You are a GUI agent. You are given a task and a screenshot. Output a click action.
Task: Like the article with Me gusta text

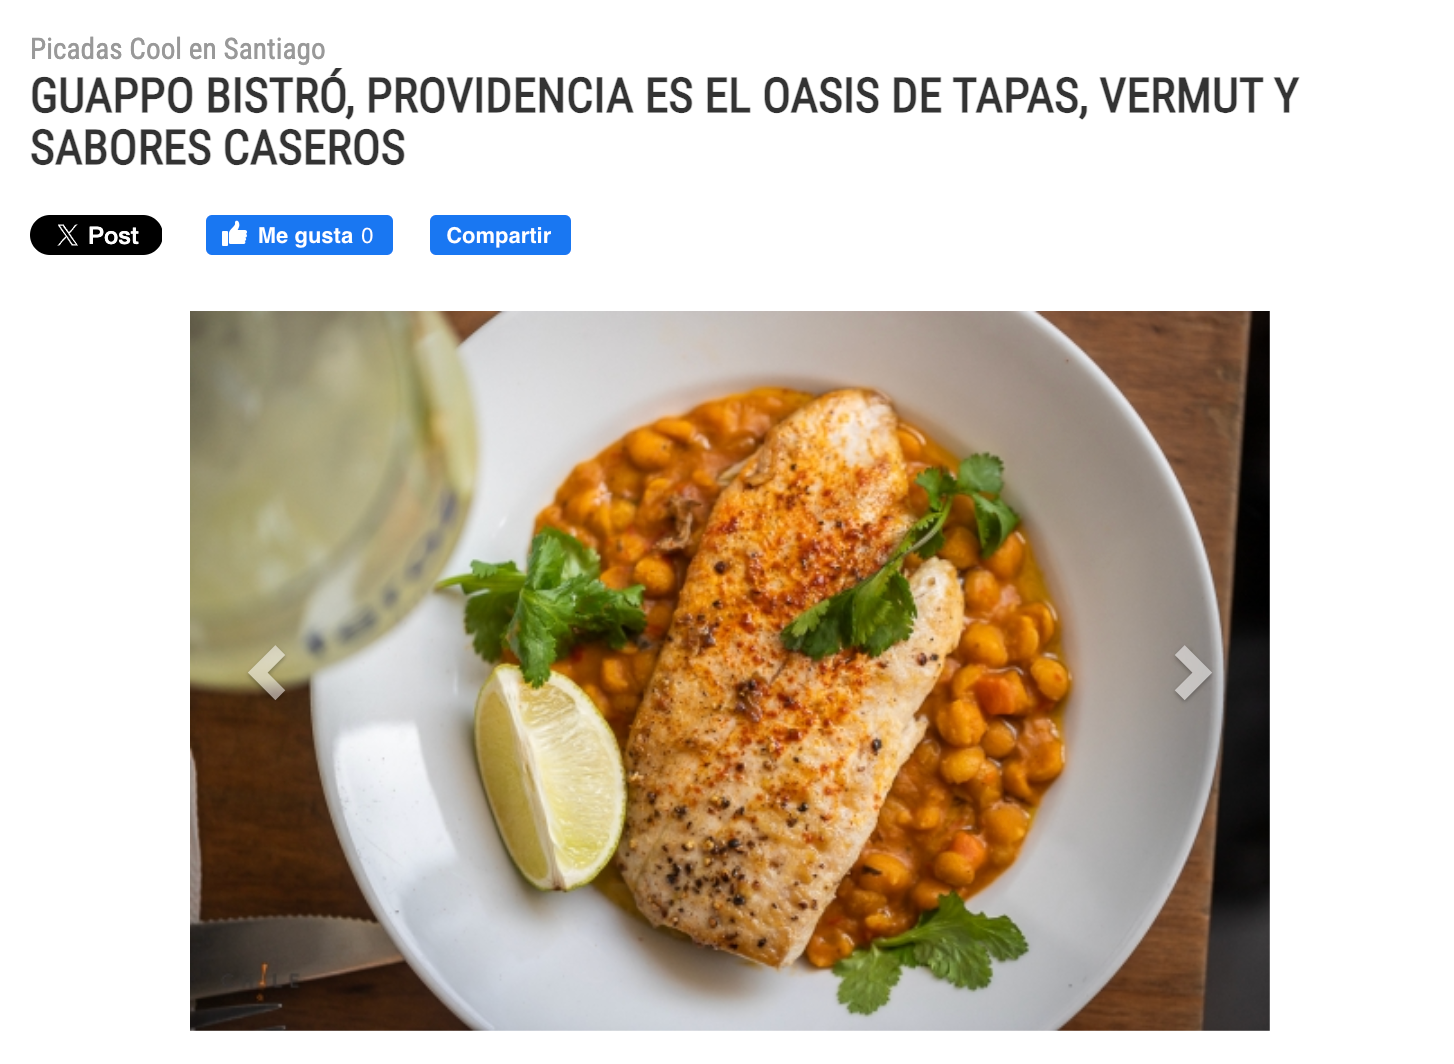point(305,236)
